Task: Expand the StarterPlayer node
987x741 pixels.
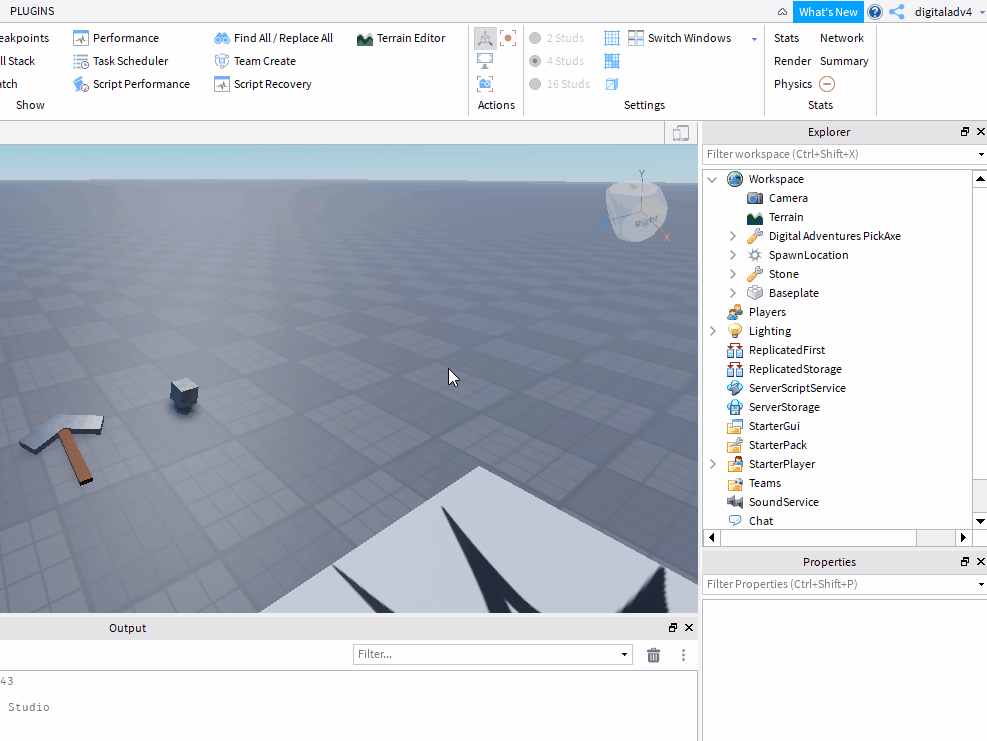Action: [x=713, y=464]
